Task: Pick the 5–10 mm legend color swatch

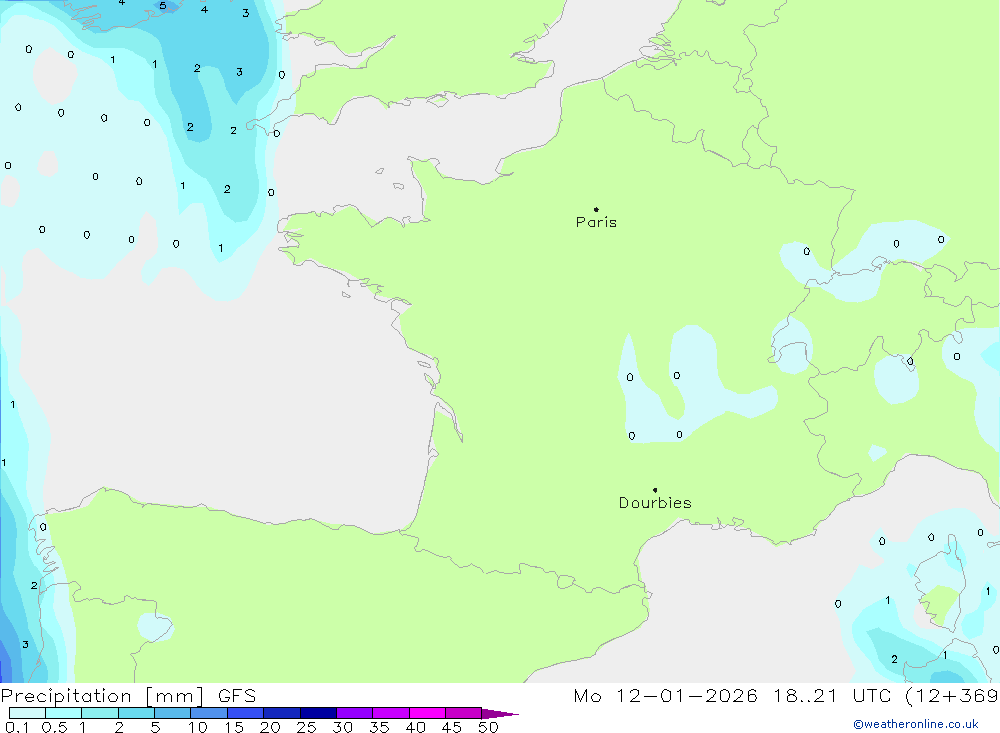Action: [x=173, y=713]
